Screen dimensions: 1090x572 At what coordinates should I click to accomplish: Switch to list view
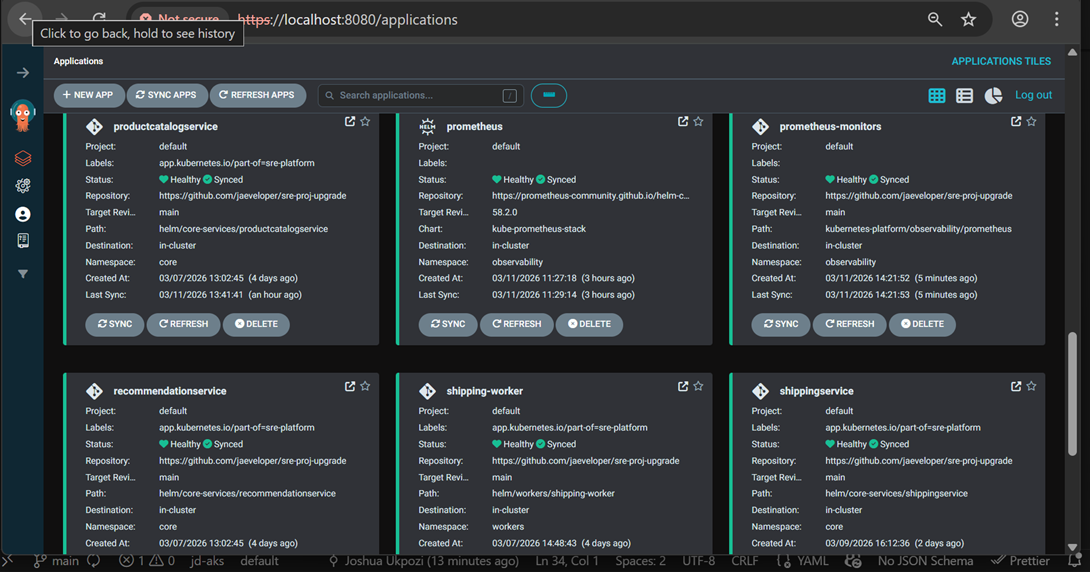coord(964,95)
